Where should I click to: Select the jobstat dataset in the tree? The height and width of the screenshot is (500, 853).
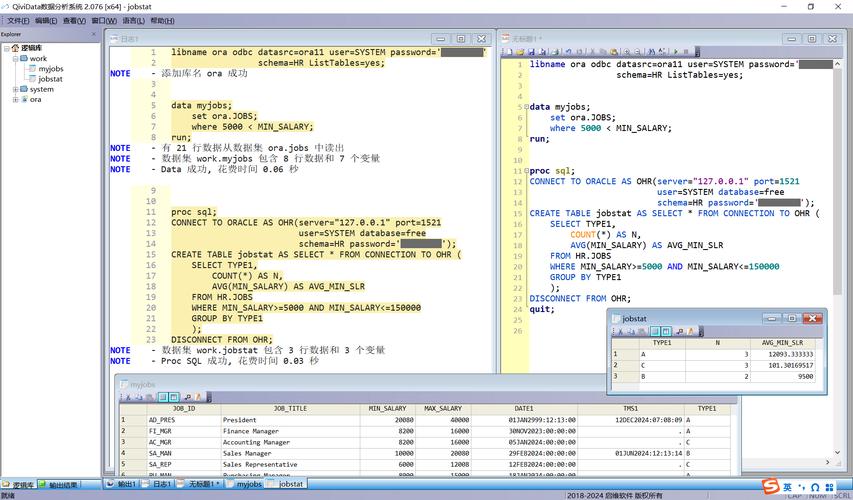(x=50, y=79)
